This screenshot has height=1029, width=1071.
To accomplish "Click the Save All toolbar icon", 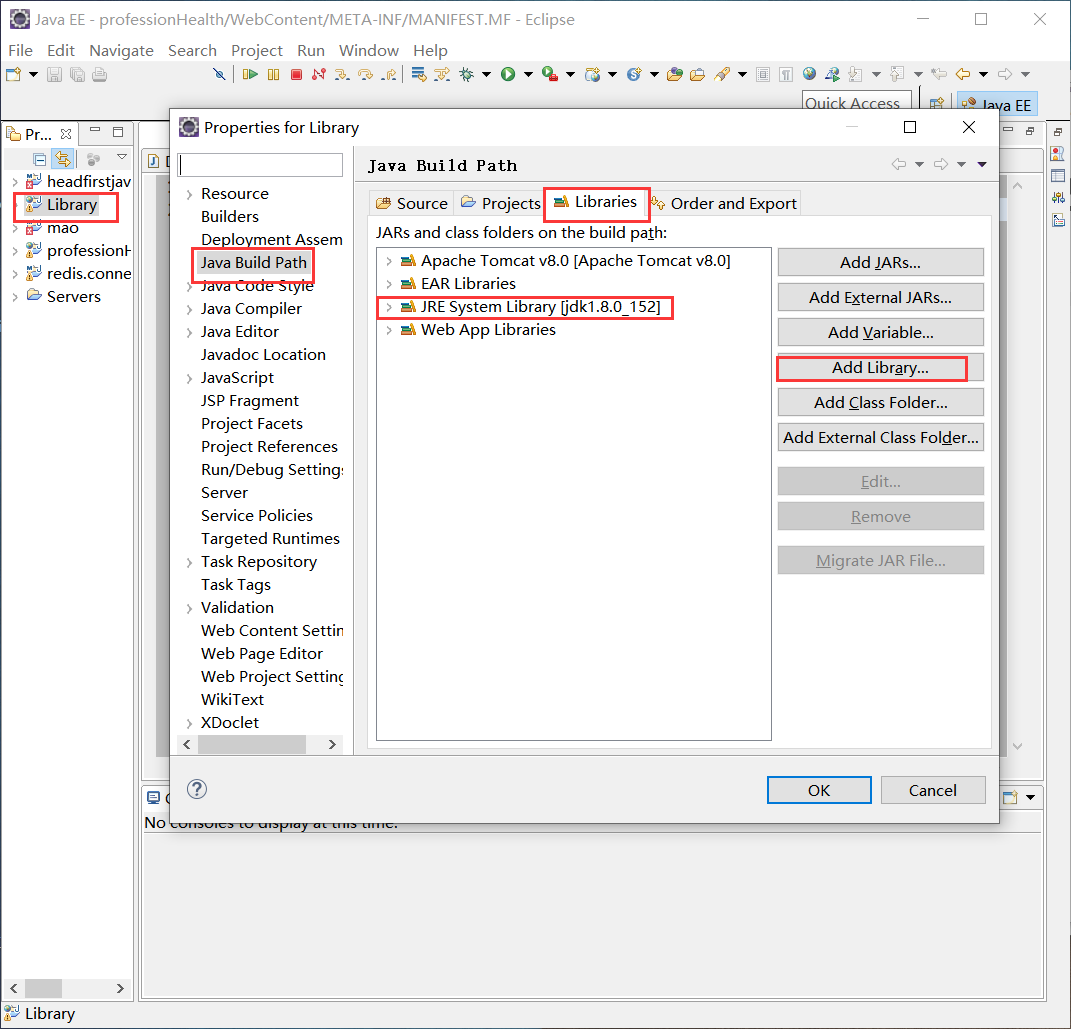I will pyautogui.click(x=77, y=74).
